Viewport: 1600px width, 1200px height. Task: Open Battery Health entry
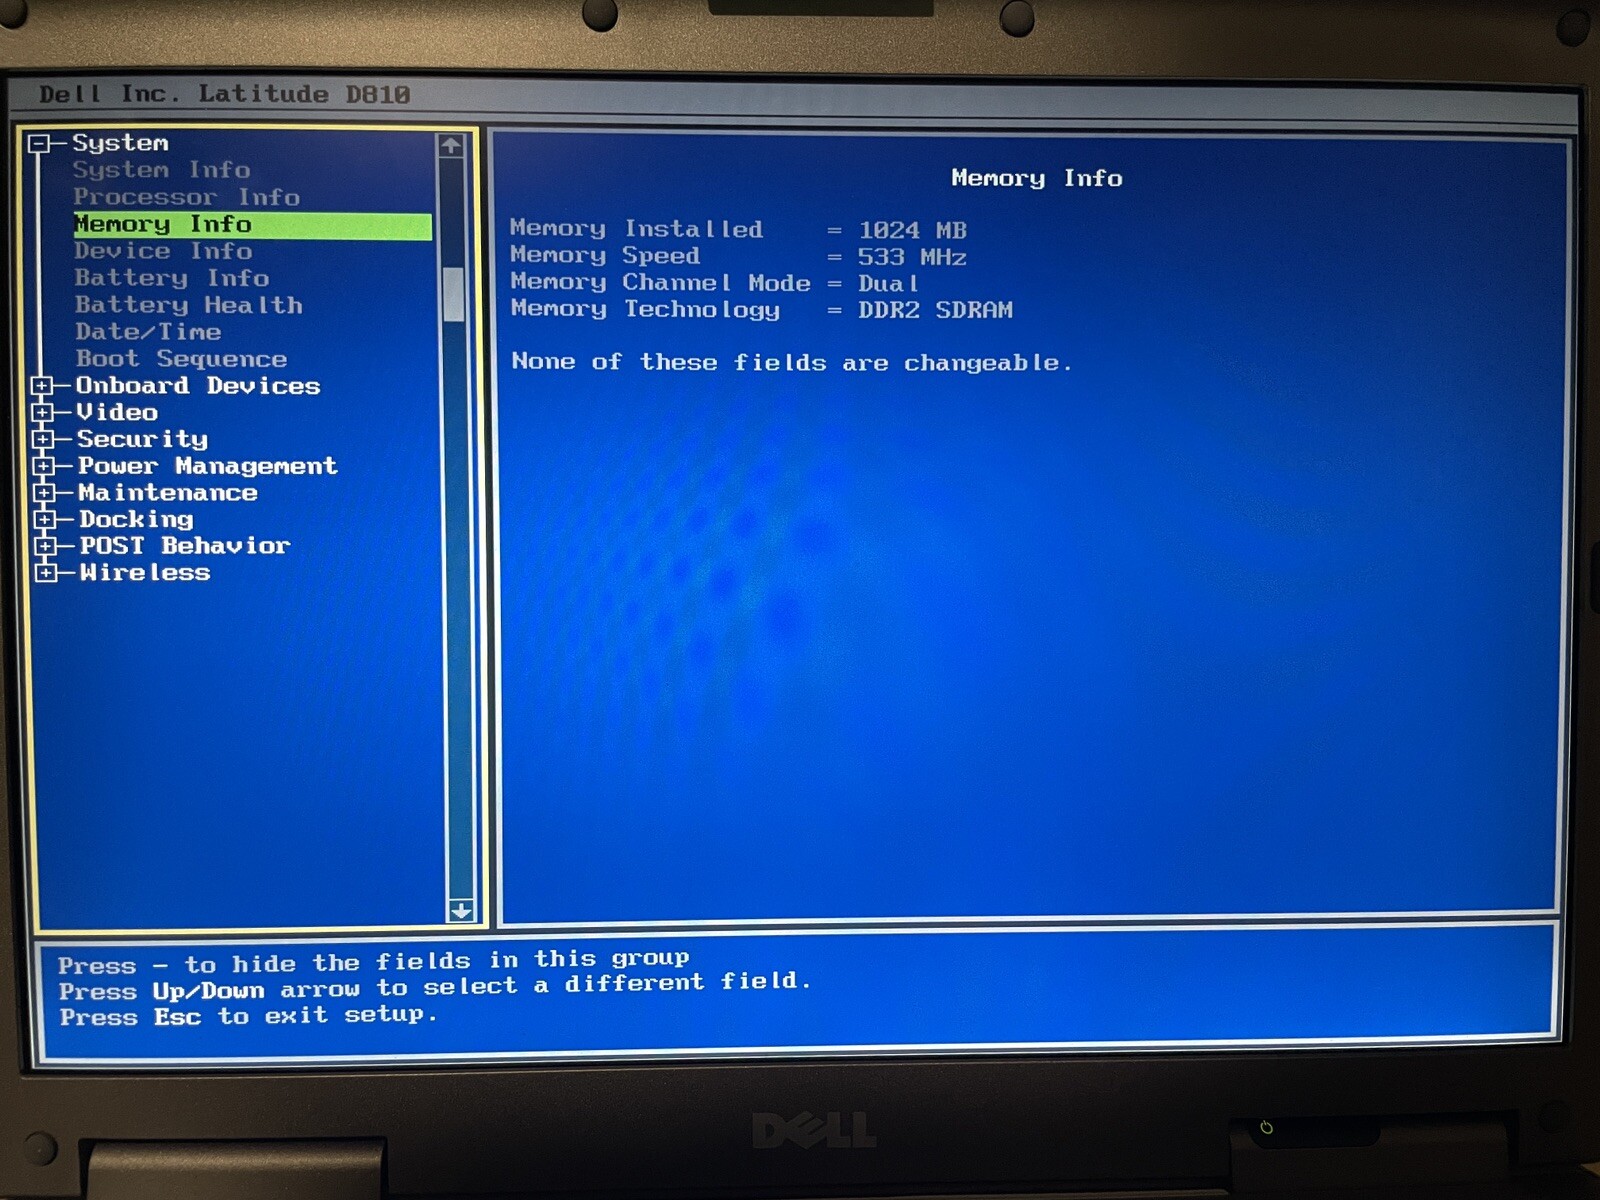[x=189, y=305]
